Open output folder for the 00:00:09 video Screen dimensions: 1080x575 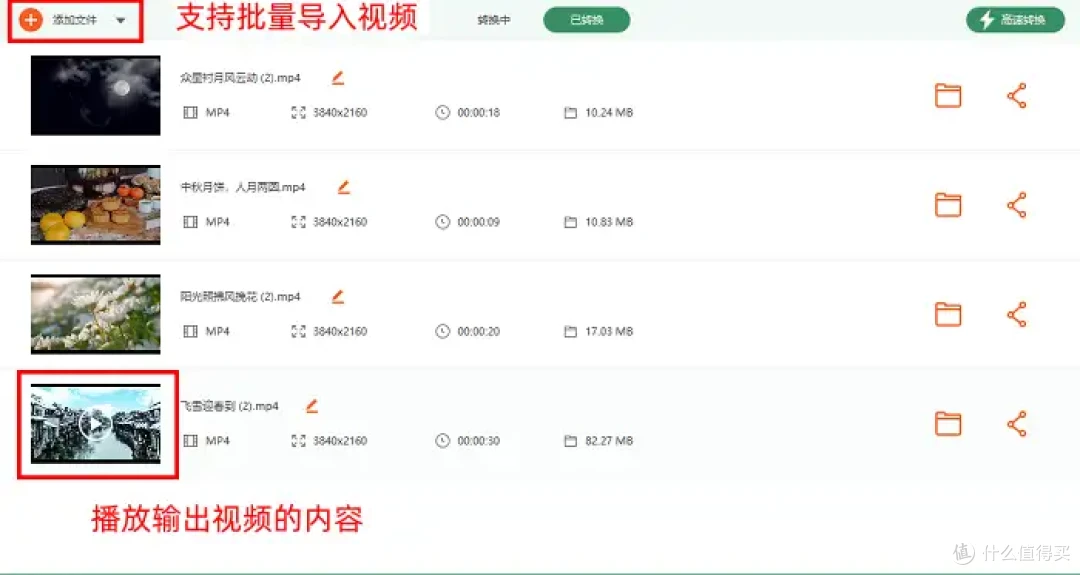tap(948, 205)
